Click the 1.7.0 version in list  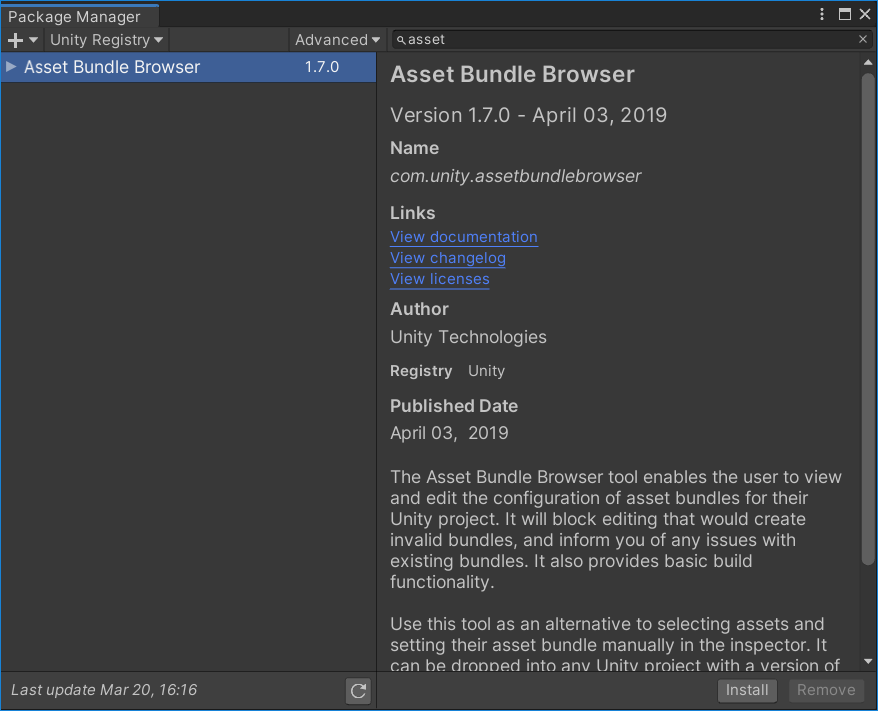point(322,67)
